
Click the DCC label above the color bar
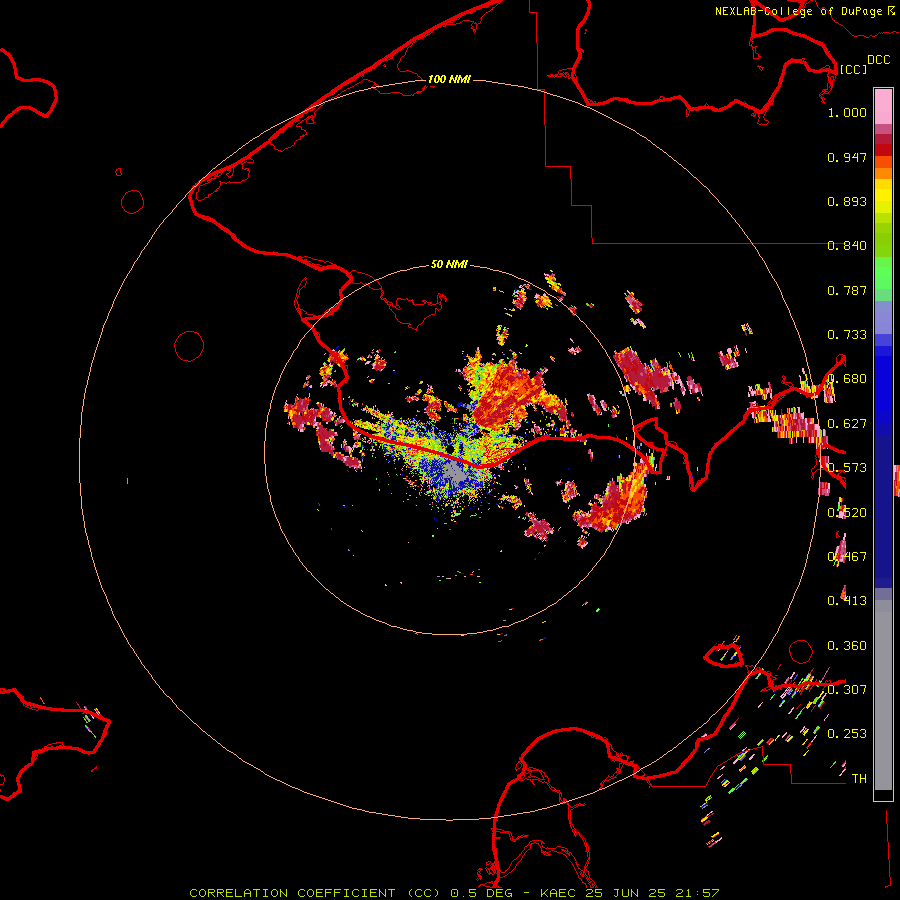(878, 60)
